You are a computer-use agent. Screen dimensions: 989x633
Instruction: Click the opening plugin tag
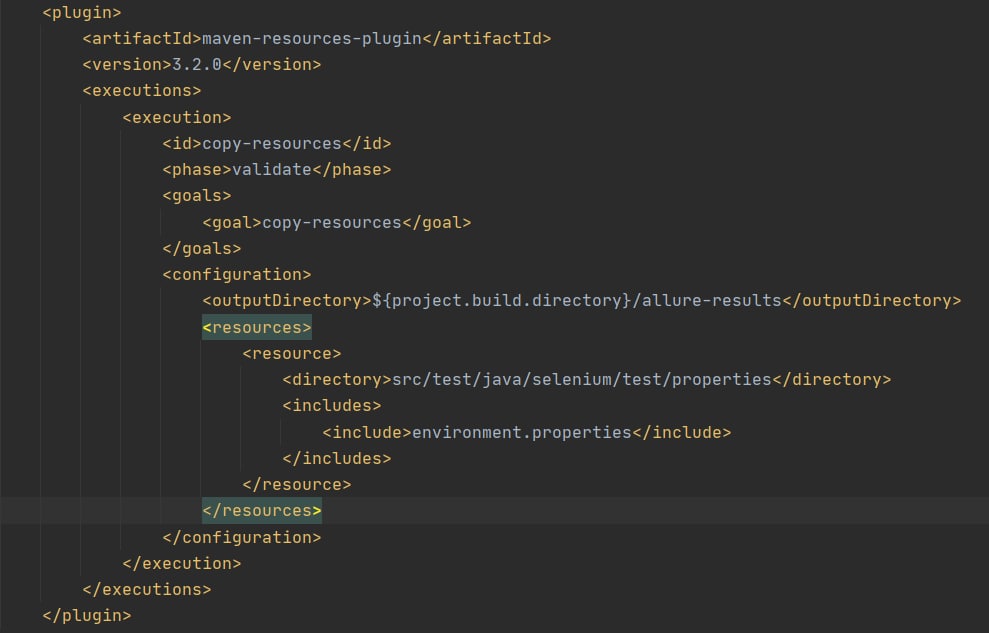click(82, 13)
